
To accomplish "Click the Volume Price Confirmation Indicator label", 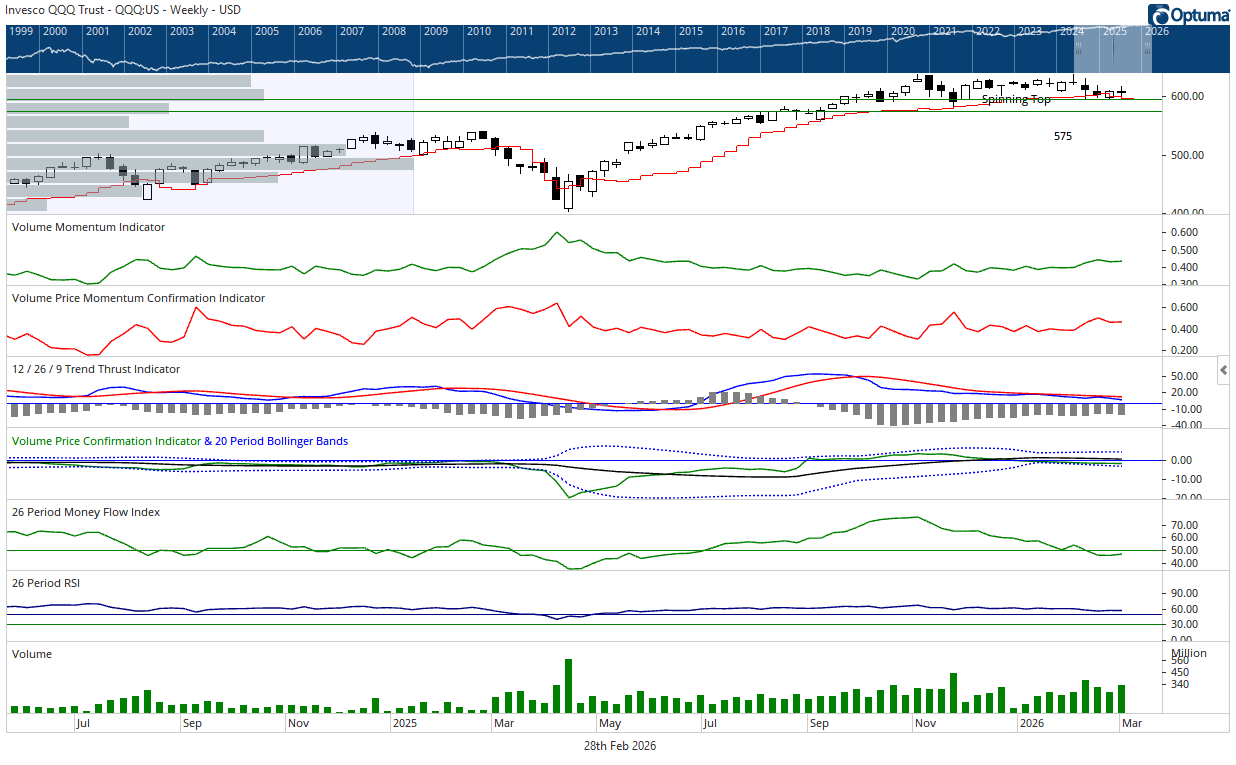I will point(106,441).
